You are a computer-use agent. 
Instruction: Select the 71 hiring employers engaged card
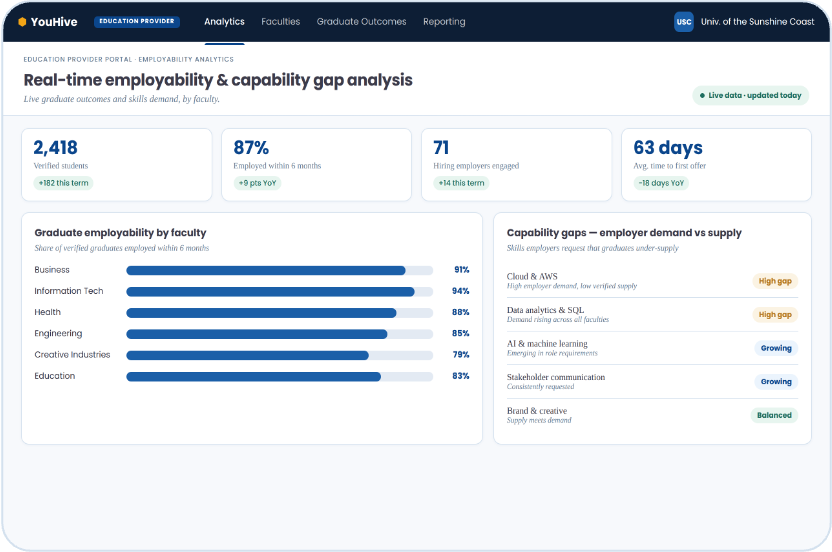tap(516, 165)
